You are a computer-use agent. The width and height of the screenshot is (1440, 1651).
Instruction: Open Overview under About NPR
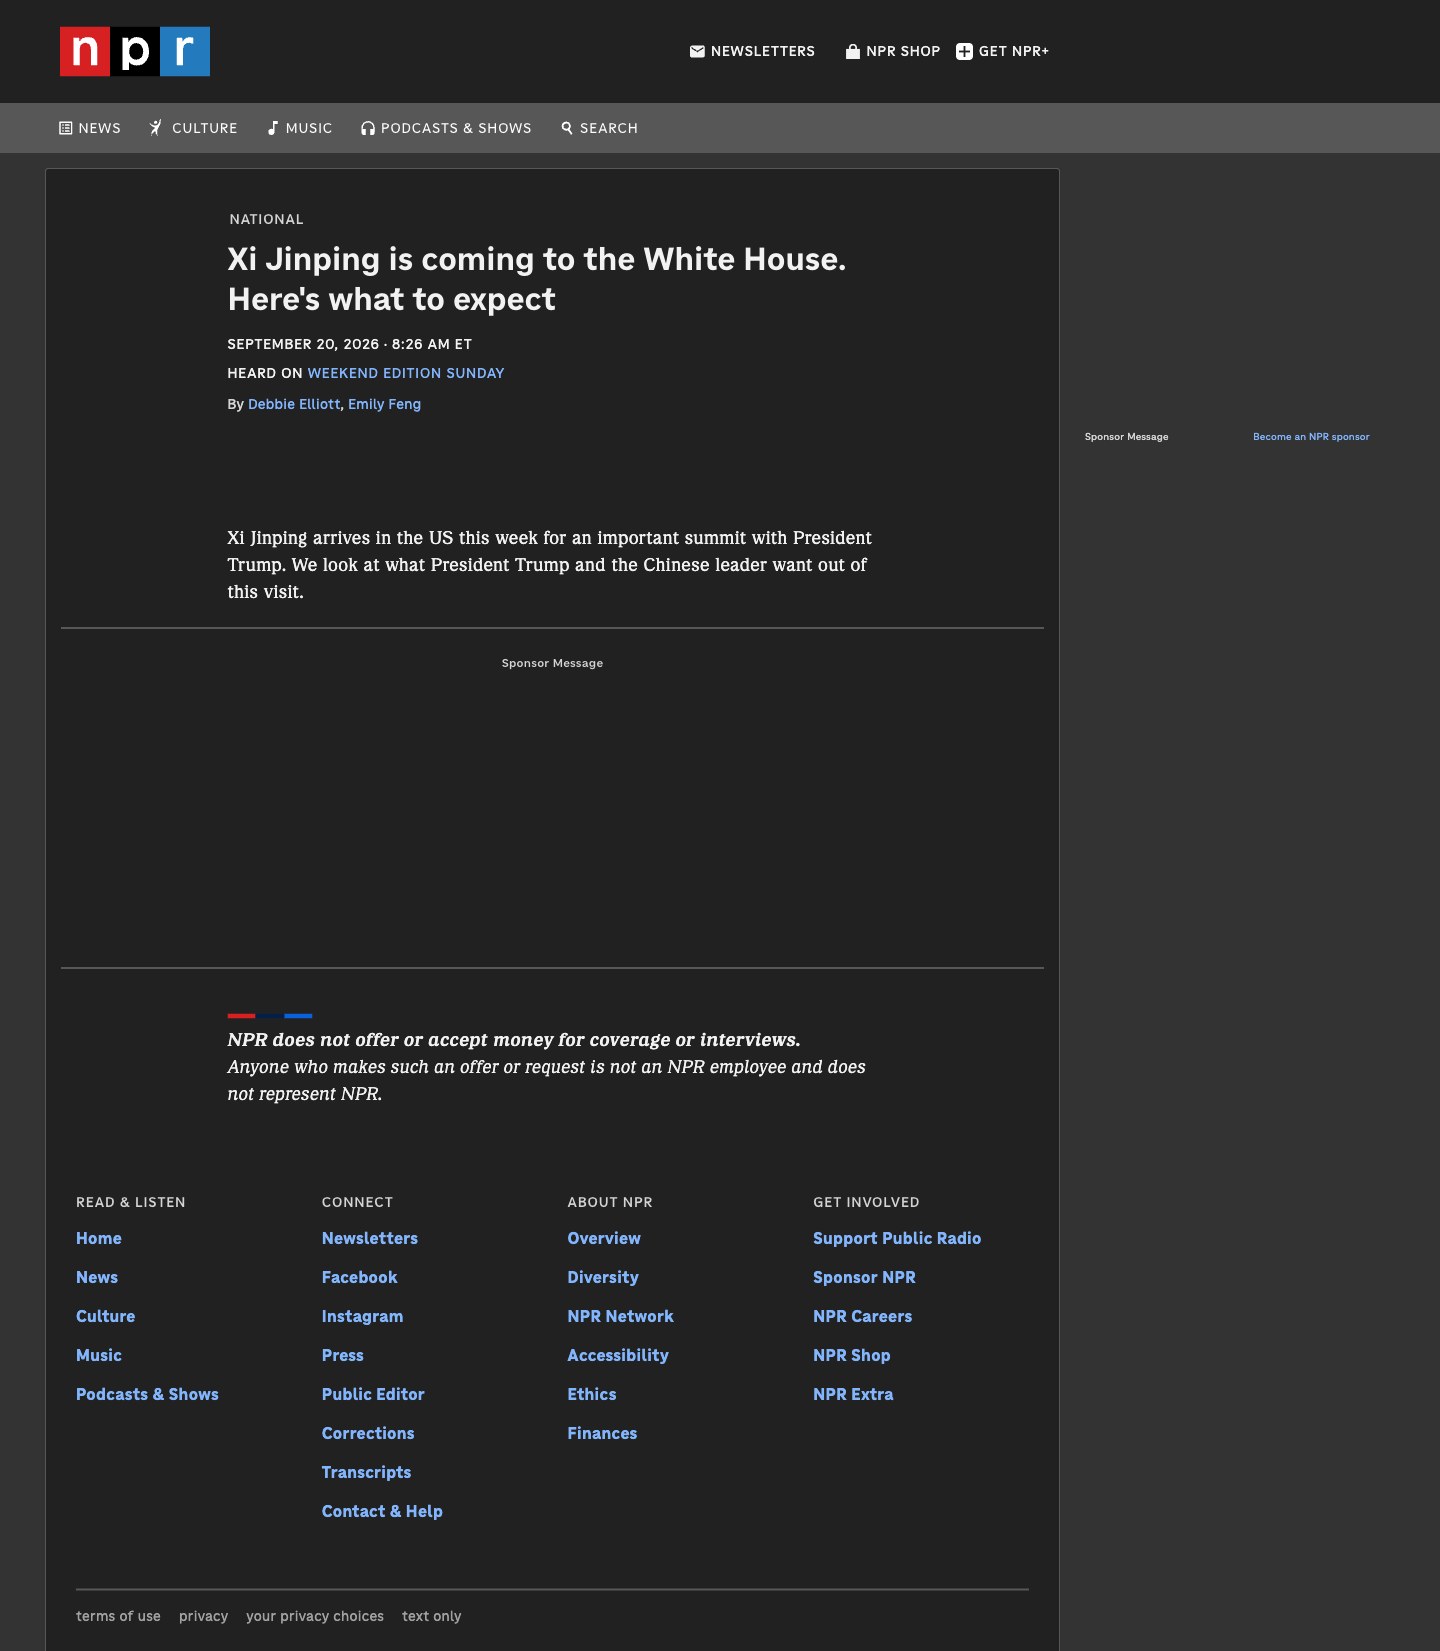tap(604, 1238)
